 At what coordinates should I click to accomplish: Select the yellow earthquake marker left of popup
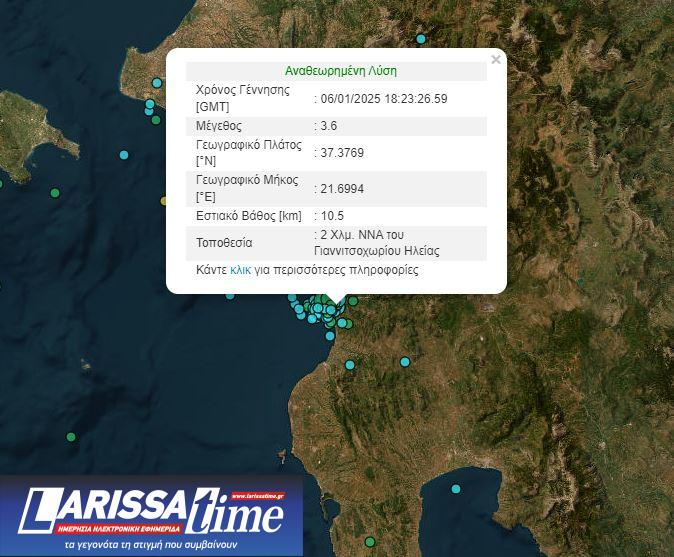(x=165, y=201)
